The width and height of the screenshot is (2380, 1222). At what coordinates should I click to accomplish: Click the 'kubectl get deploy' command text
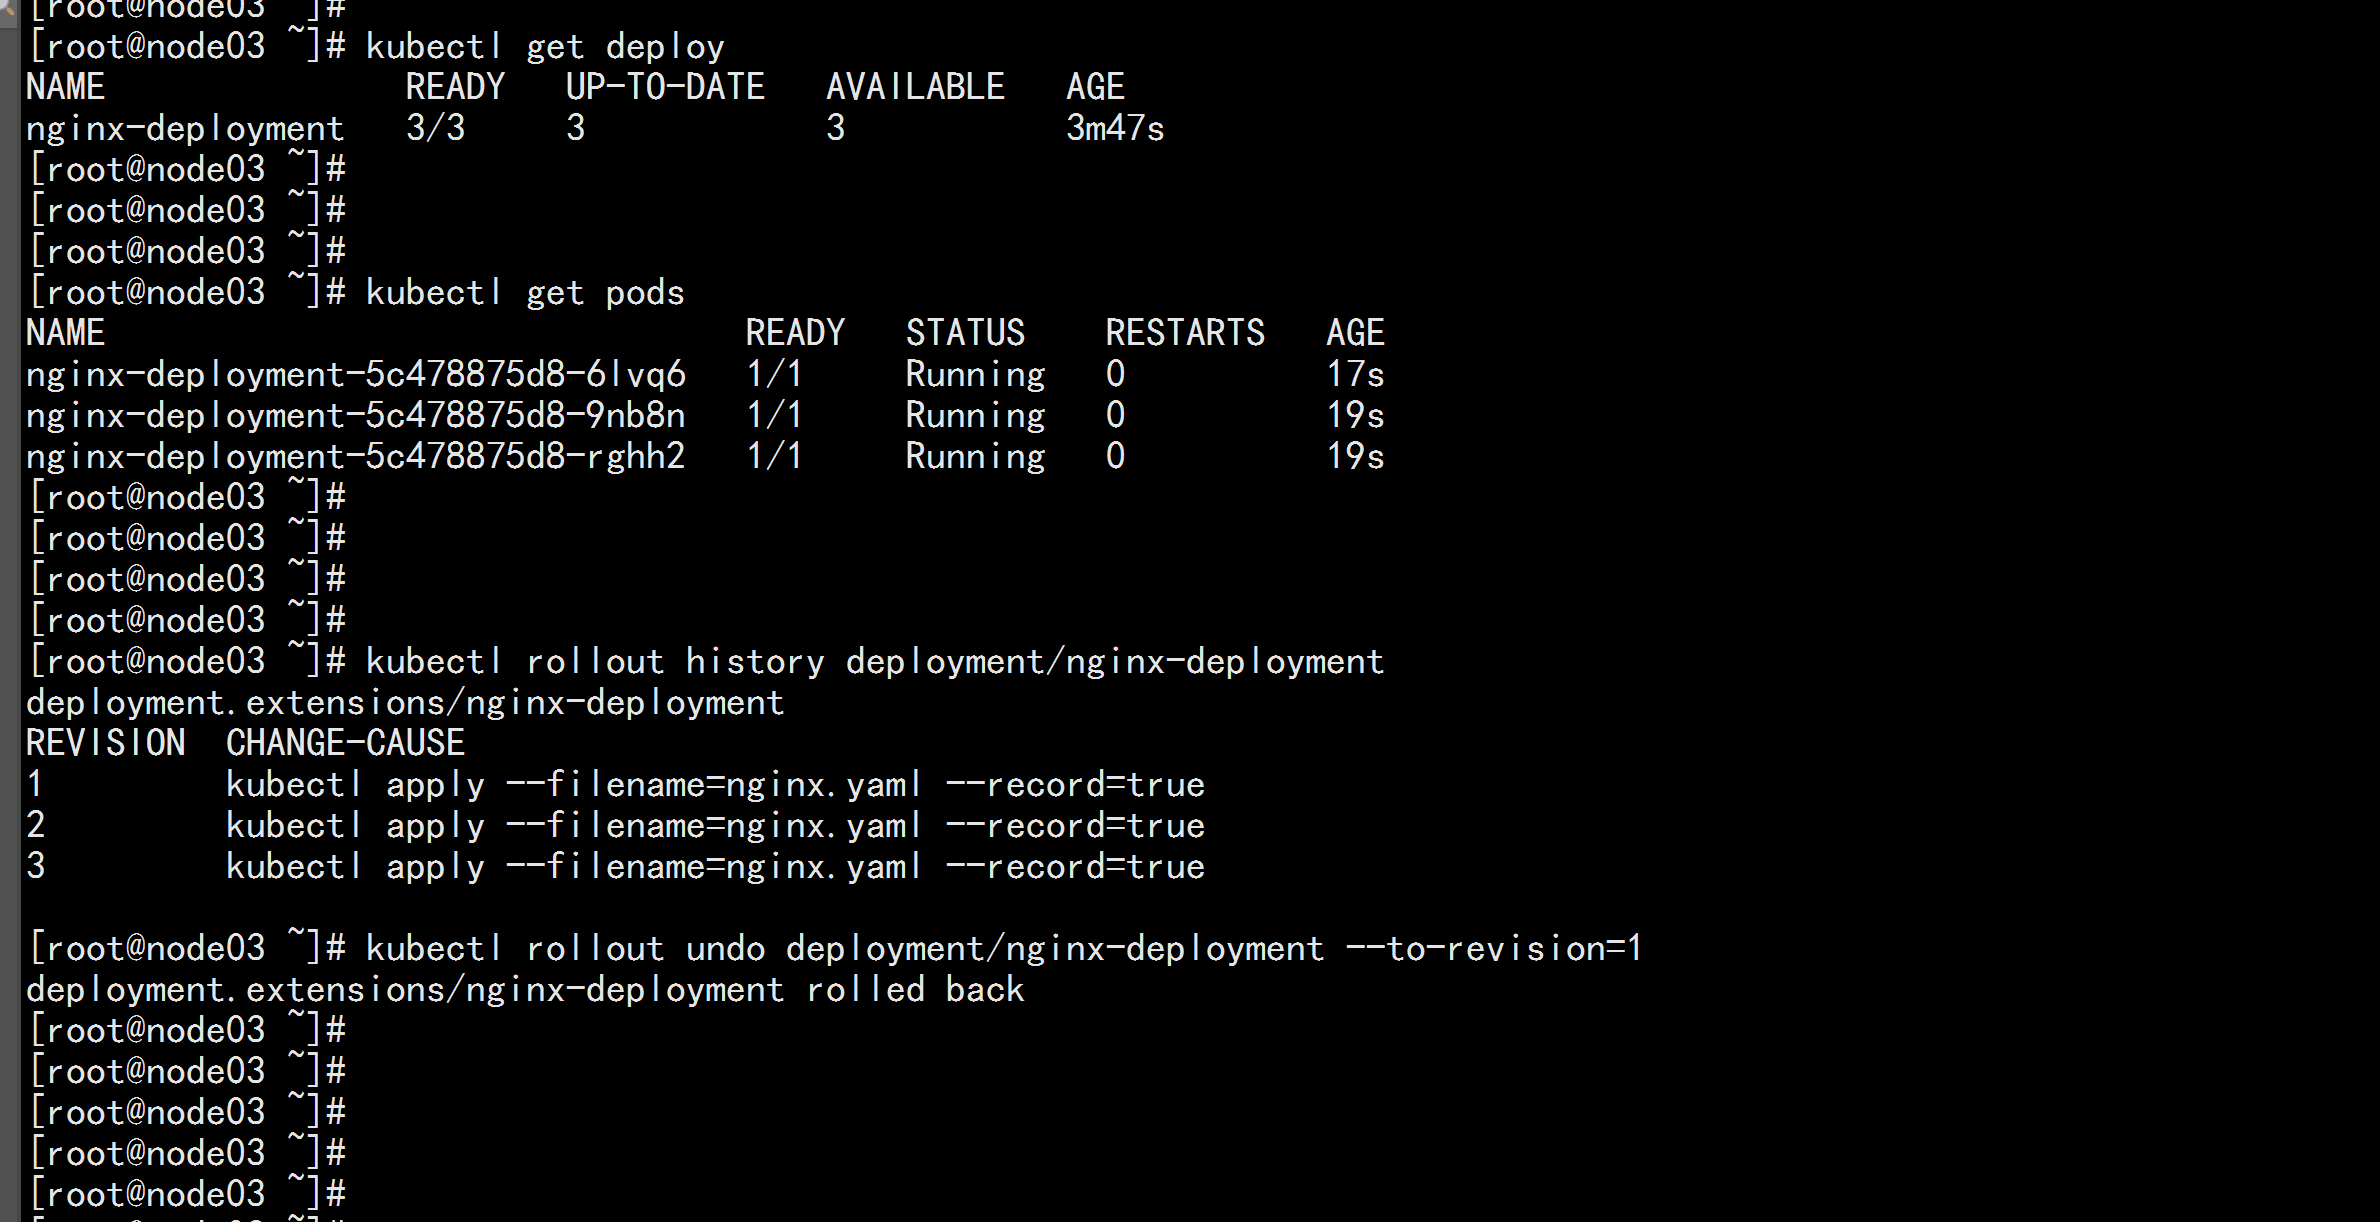(545, 47)
